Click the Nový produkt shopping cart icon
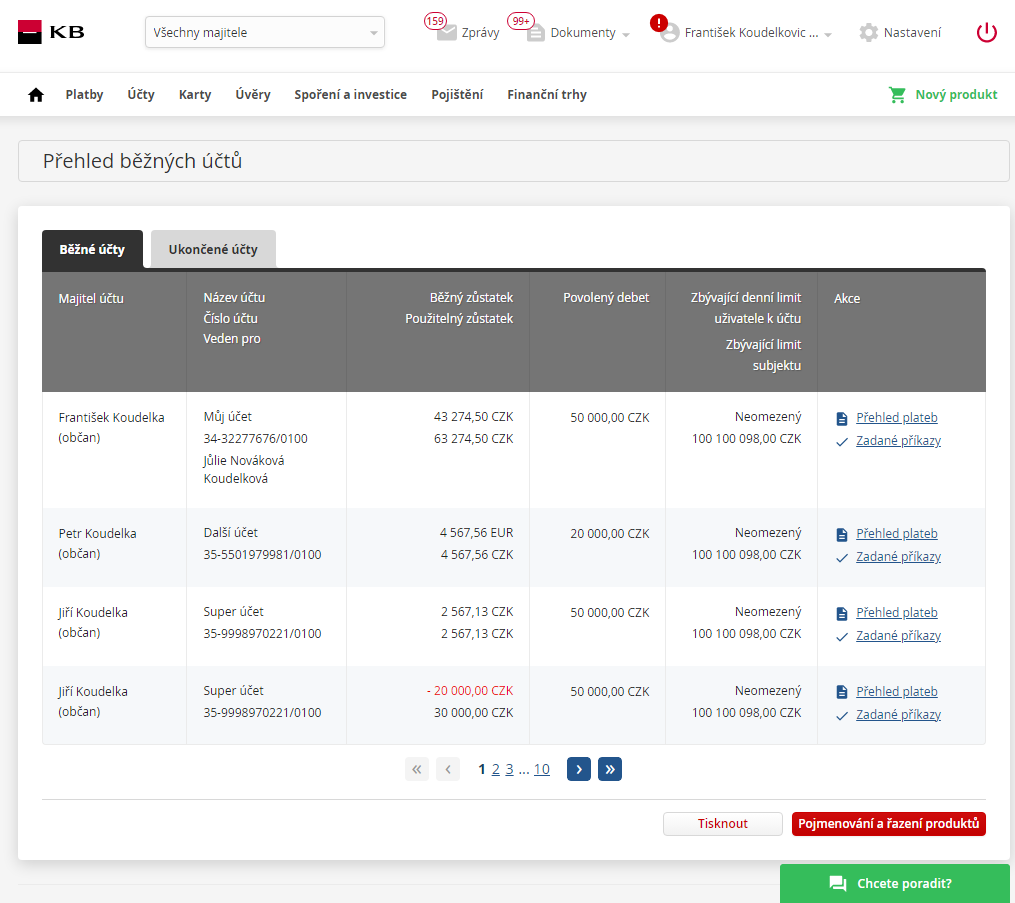 click(897, 95)
